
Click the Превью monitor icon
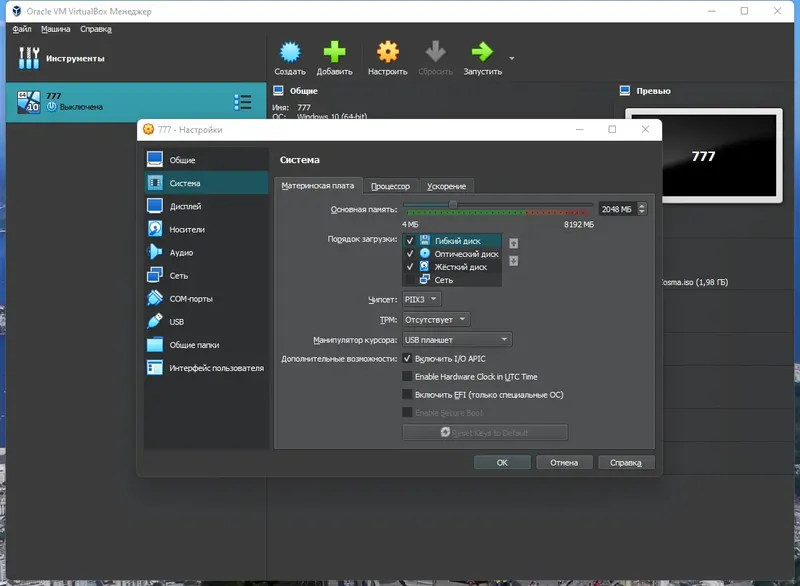pyautogui.click(x=625, y=91)
